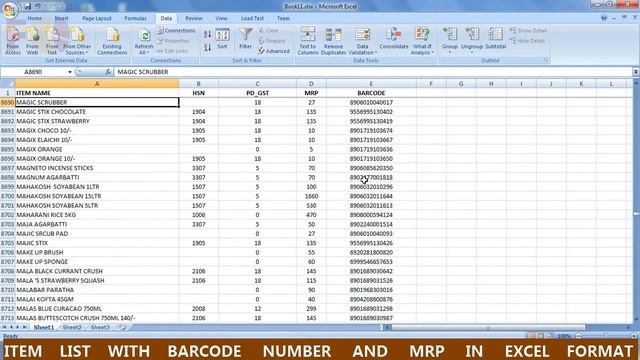Image resolution: width=640 pixels, height=360 pixels.
Task: Select column E header
Action: pyautogui.click(x=371, y=84)
